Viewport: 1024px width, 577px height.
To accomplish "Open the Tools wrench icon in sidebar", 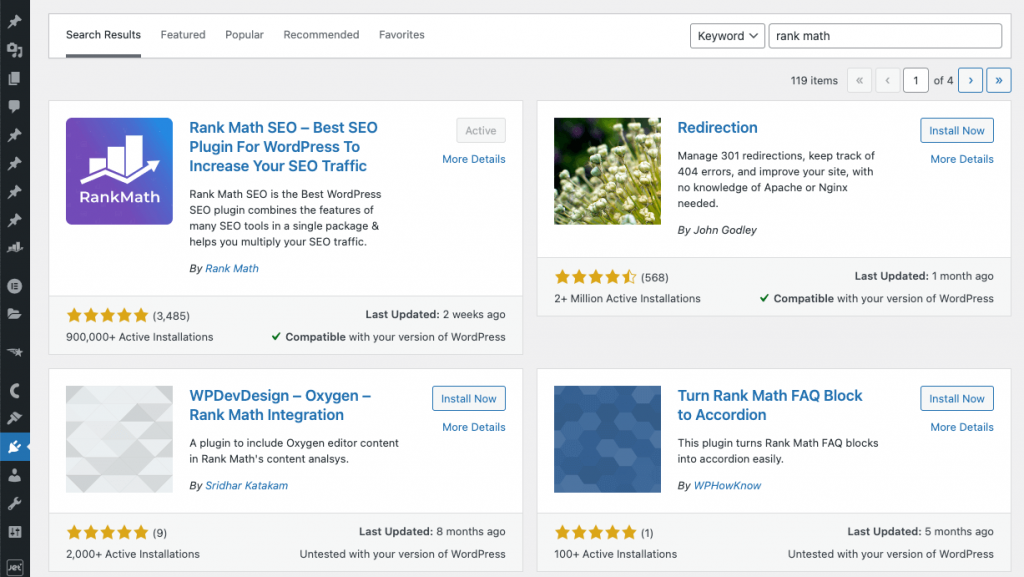I will (14, 504).
